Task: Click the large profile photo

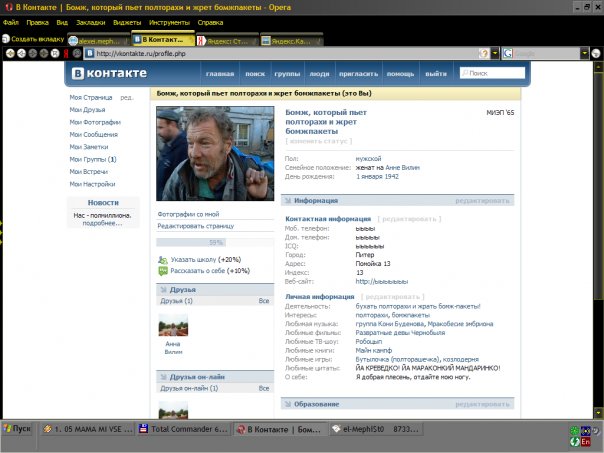Action: pyautogui.click(x=214, y=154)
